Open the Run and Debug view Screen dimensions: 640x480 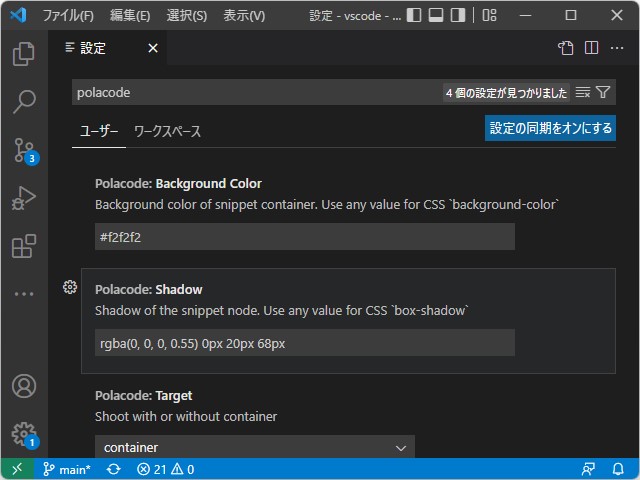click(x=24, y=198)
